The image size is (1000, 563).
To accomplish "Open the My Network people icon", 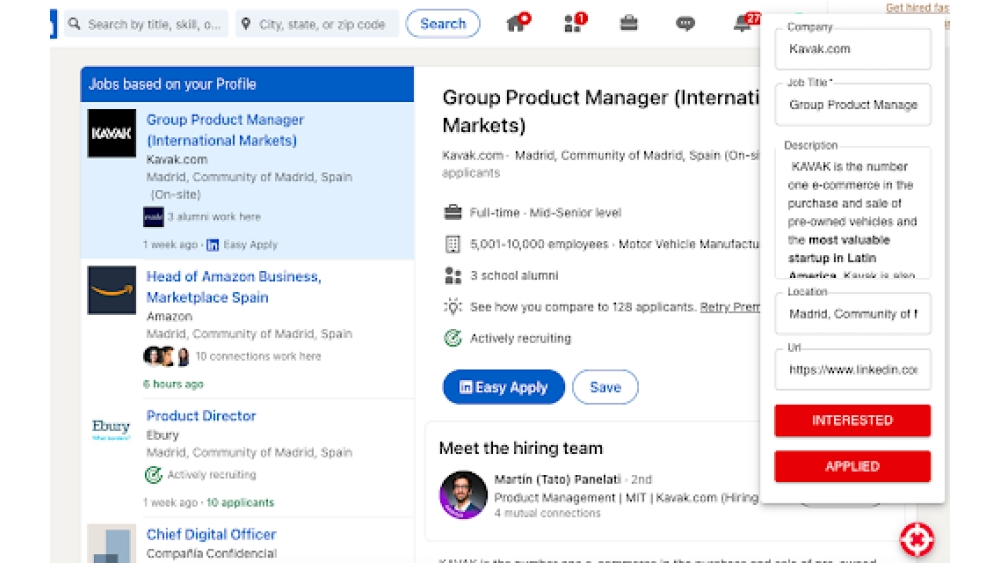I will pos(573,24).
